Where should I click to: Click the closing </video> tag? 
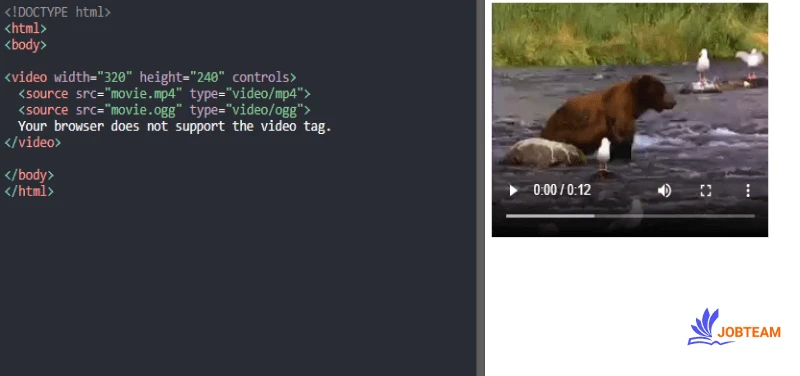coord(33,143)
